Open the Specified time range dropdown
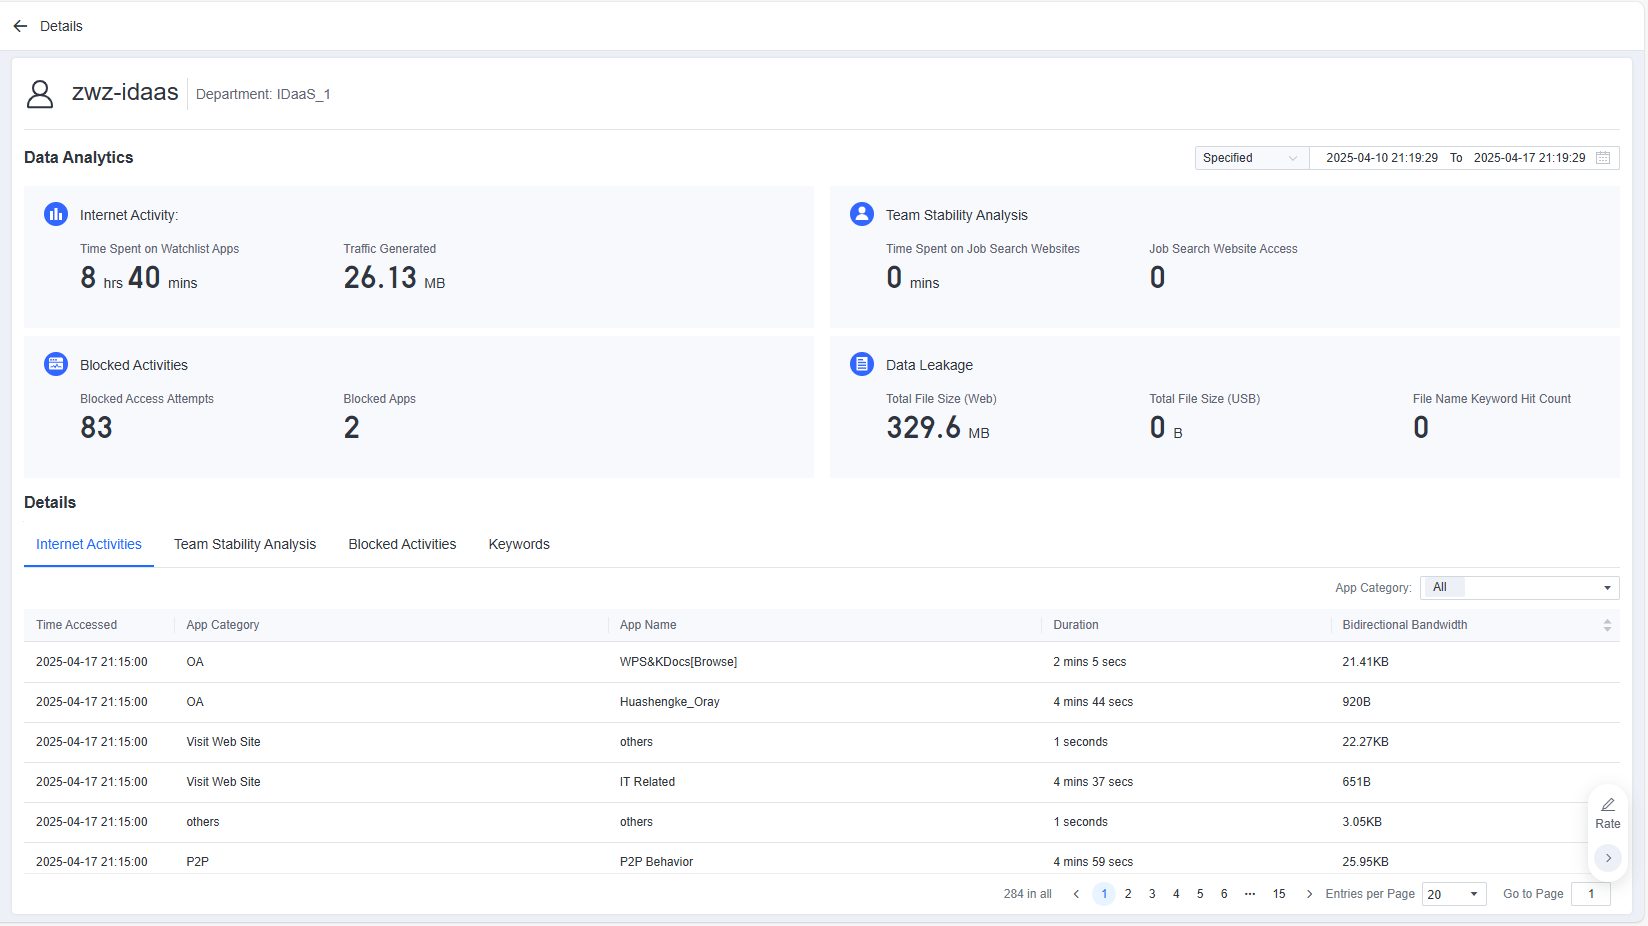1648x926 pixels. coord(1252,158)
